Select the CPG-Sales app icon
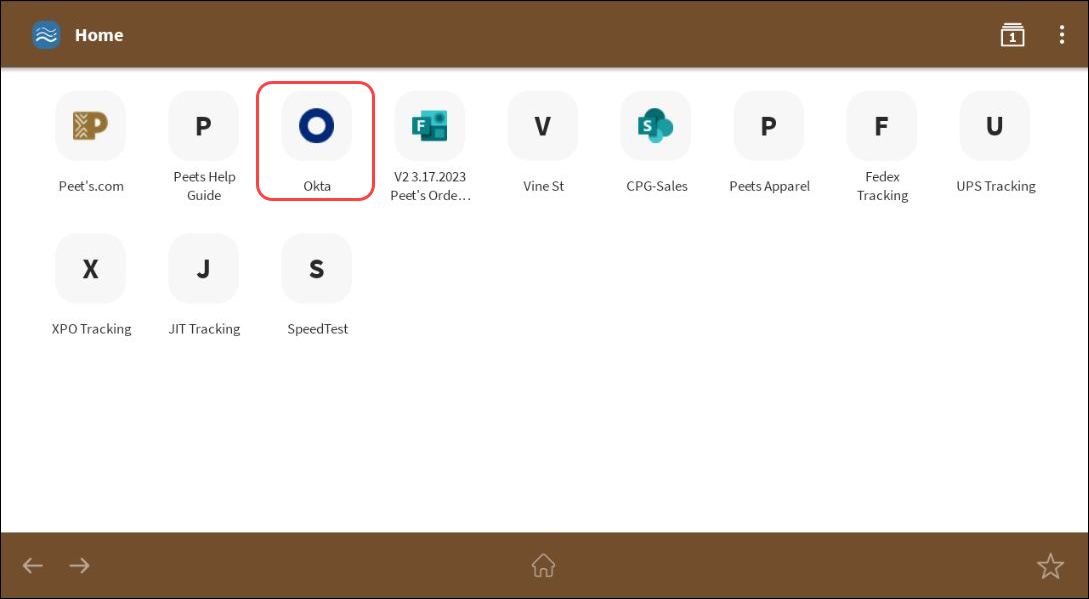Viewport: 1089px width, 599px height. (x=655, y=126)
